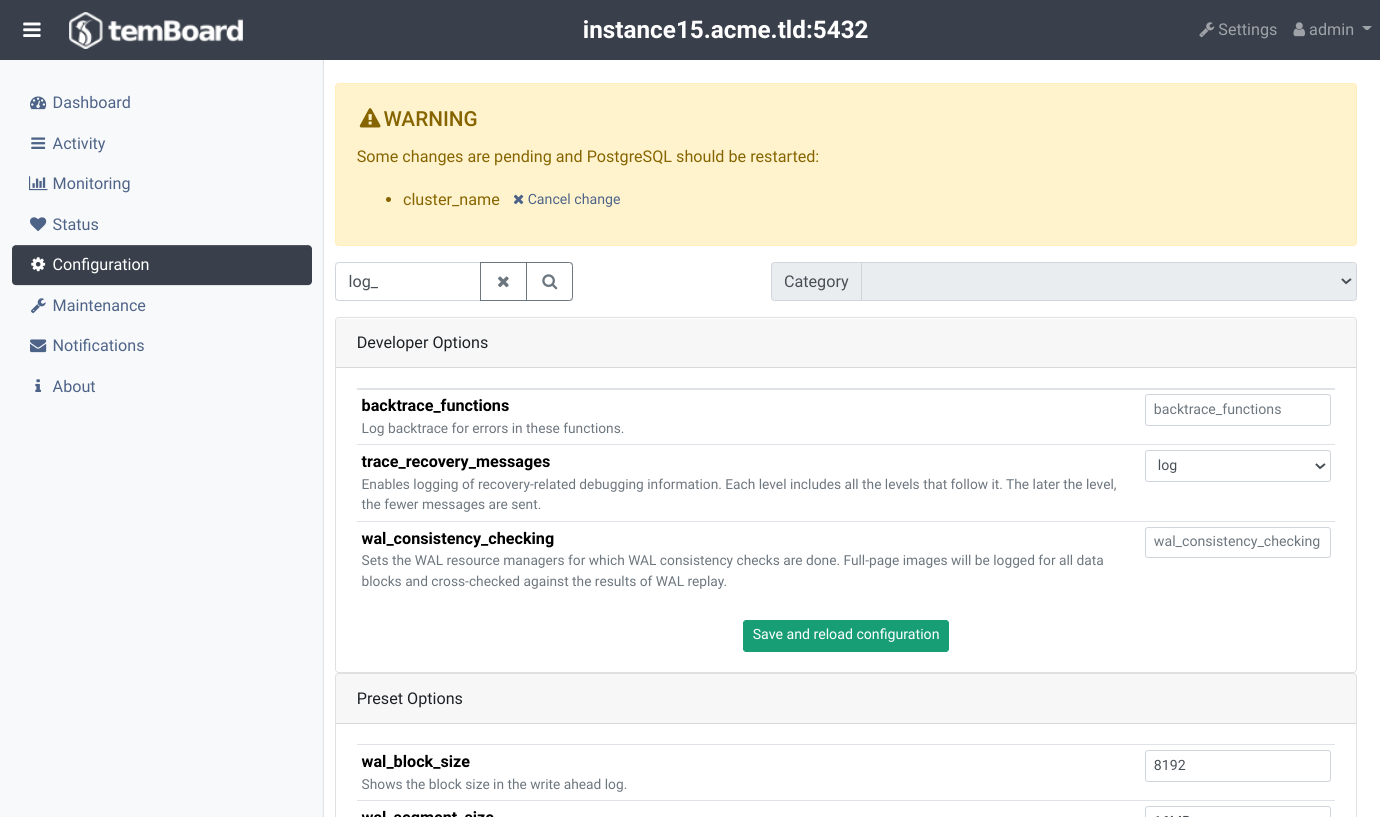
Task: Click the WARNING triangle icon
Action: tap(369, 119)
